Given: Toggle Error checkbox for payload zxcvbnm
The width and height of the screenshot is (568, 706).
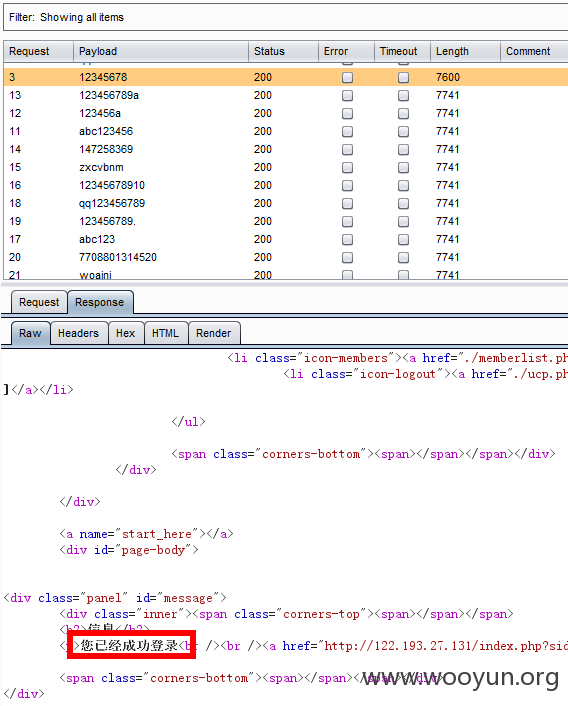Looking at the screenshot, I should pyautogui.click(x=347, y=167).
